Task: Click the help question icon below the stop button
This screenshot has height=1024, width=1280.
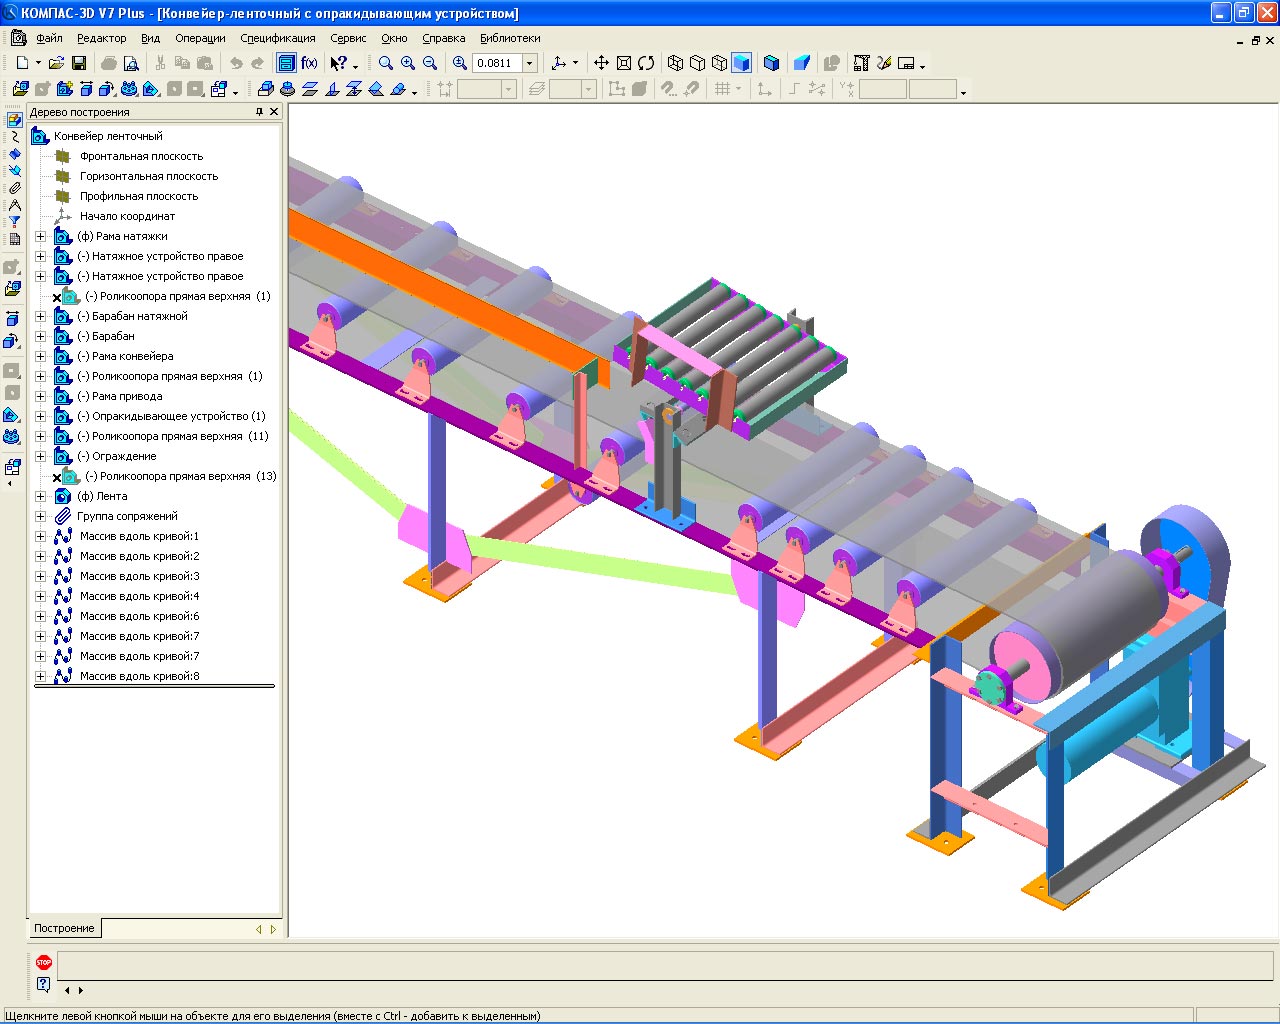Action: [43, 984]
